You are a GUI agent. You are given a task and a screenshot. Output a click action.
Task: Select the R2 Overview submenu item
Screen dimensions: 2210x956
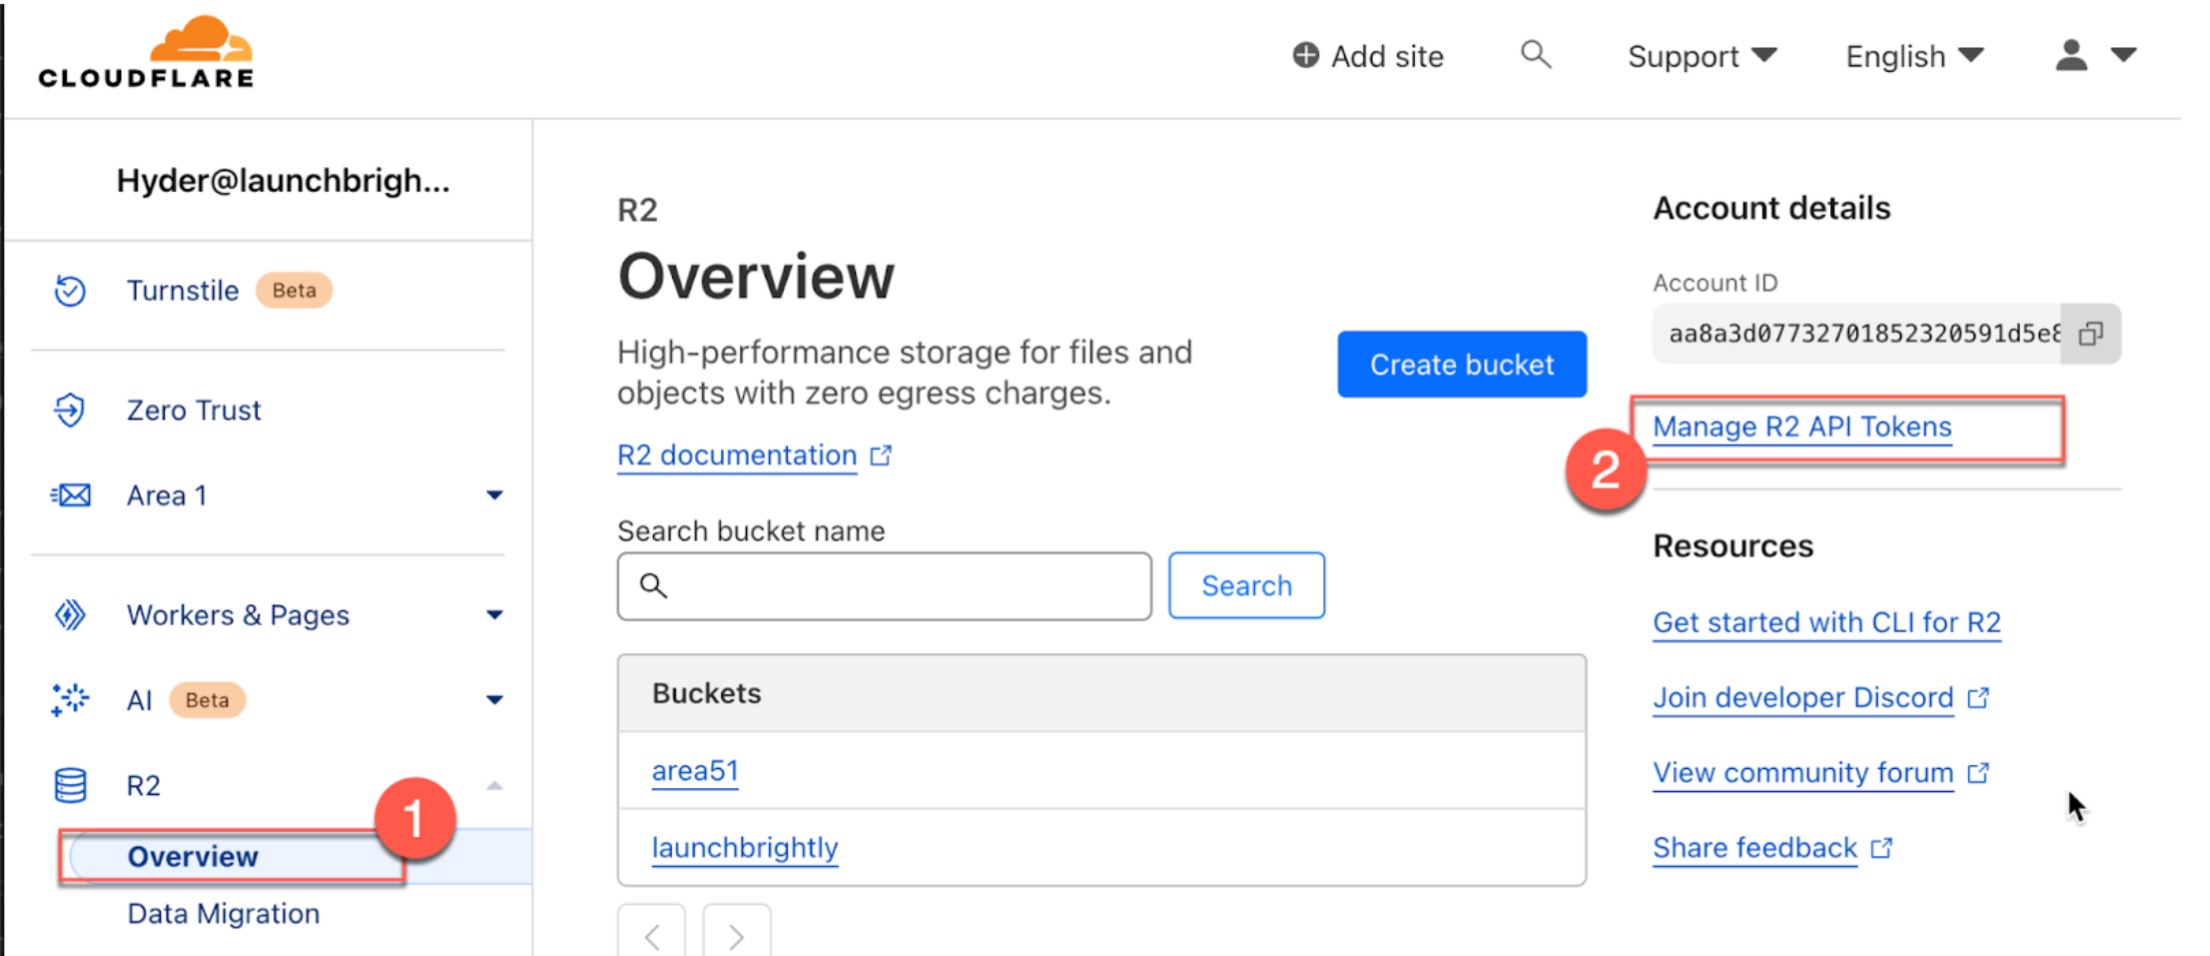click(x=193, y=857)
